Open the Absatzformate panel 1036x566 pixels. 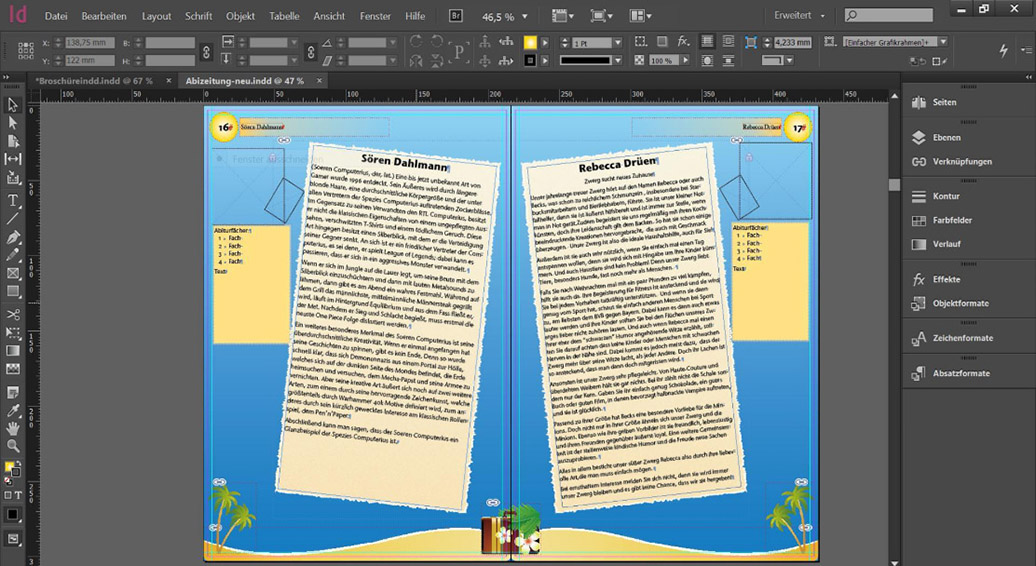[961, 373]
